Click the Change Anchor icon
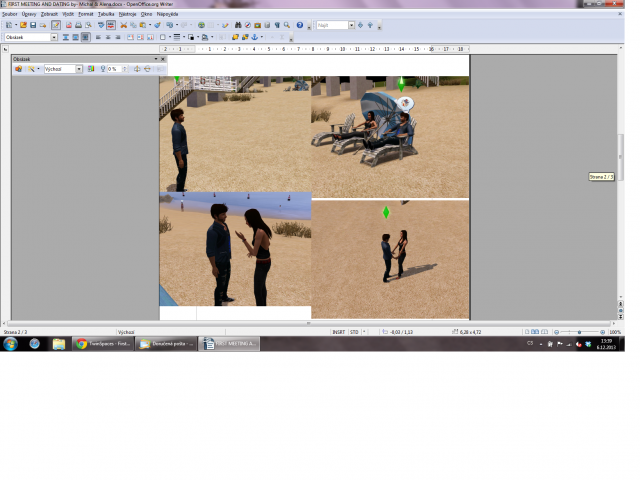The width and height of the screenshot is (640, 480). click(x=254, y=37)
